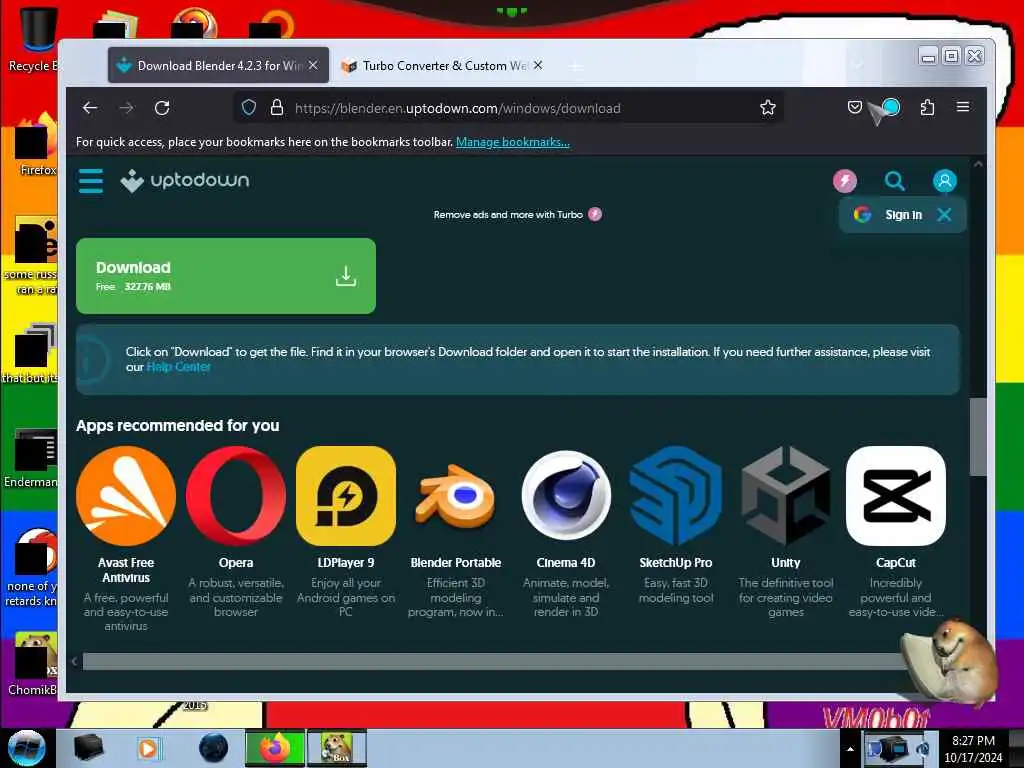The height and width of the screenshot is (768, 1024).
Task: Open Avast Free Antivirus app icon
Action: pos(126,496)
